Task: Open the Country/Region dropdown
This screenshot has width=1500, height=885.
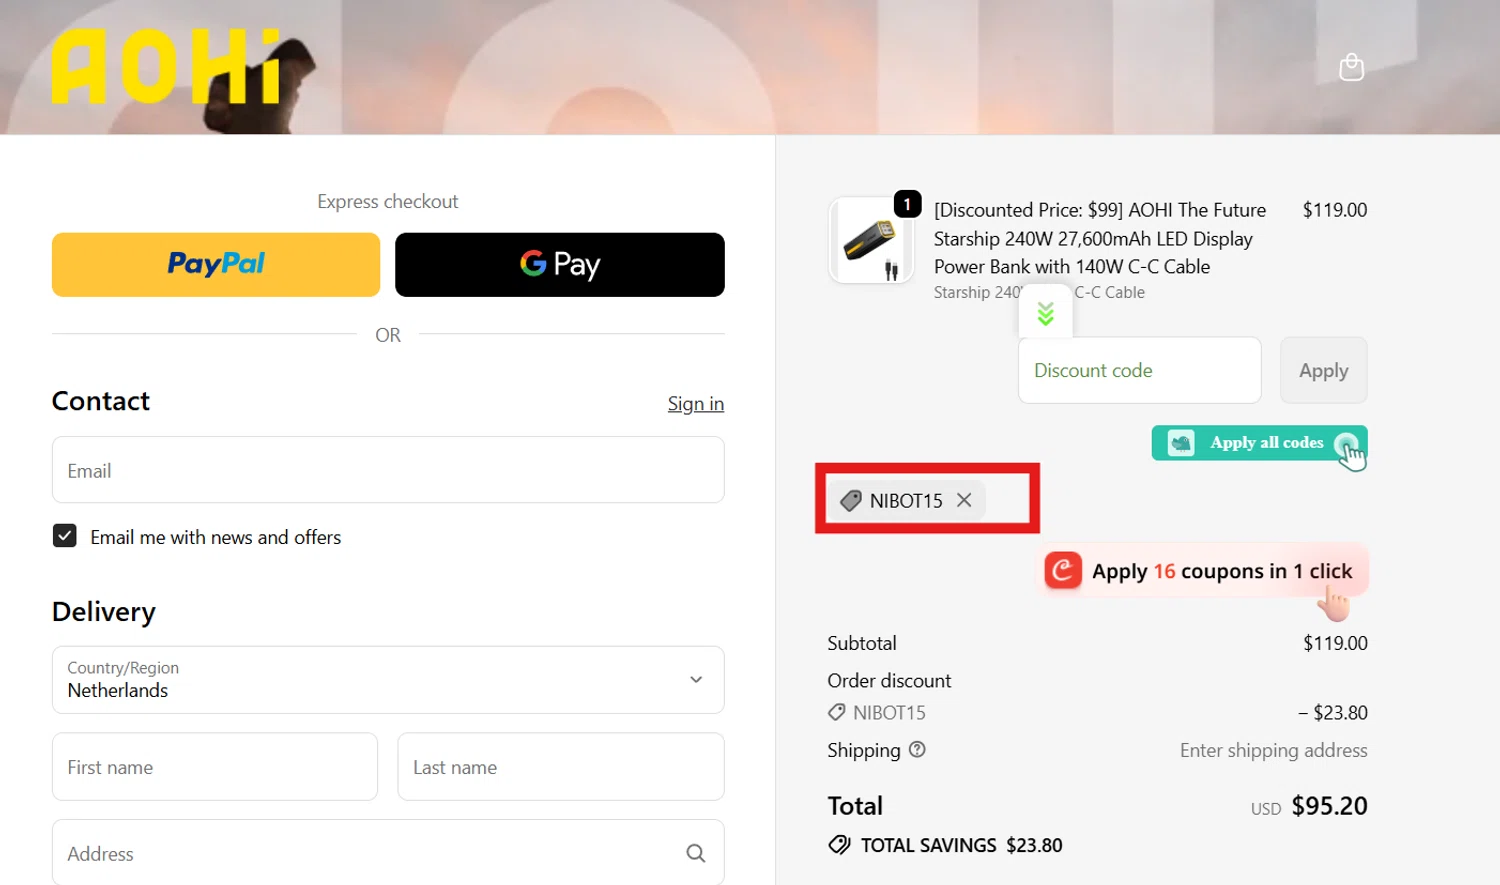Action: pos(388,680)
